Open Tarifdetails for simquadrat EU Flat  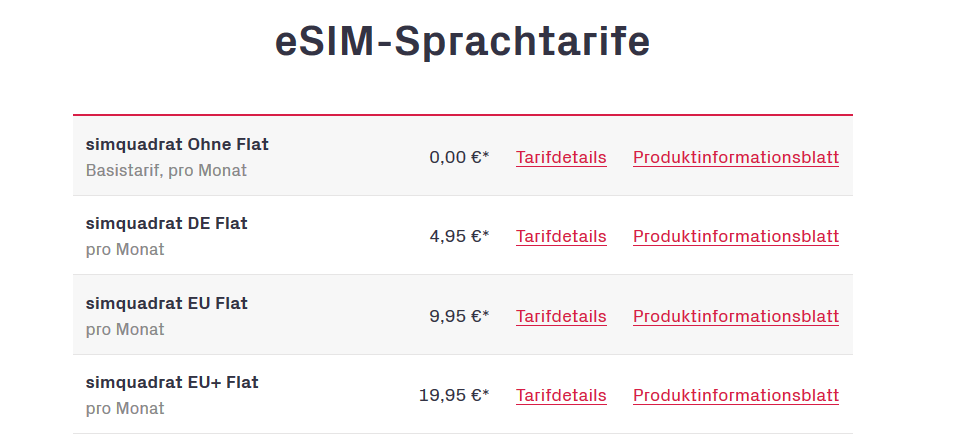click(561, 316)
